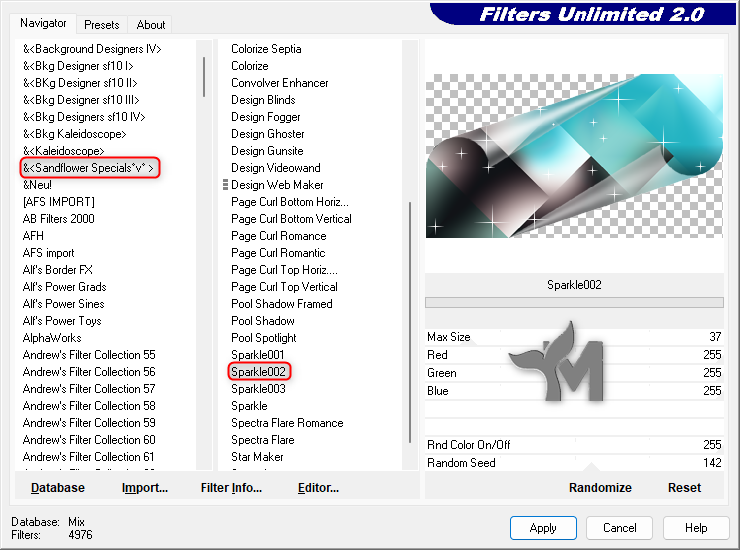Select the AFH category

(x=33, y=236)
